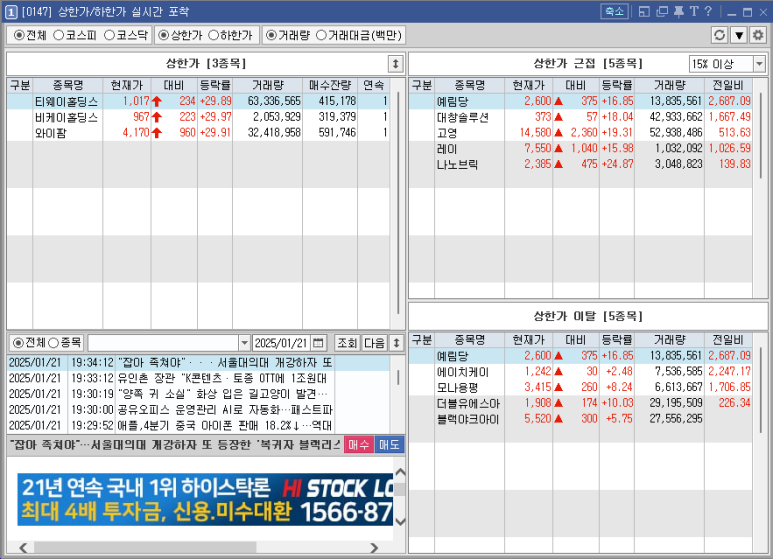Image resolution: width=773 pixels, height=559 pixels.
Task: Click the screen number 1 icon in title bar
Action: (x=11, y=12)
